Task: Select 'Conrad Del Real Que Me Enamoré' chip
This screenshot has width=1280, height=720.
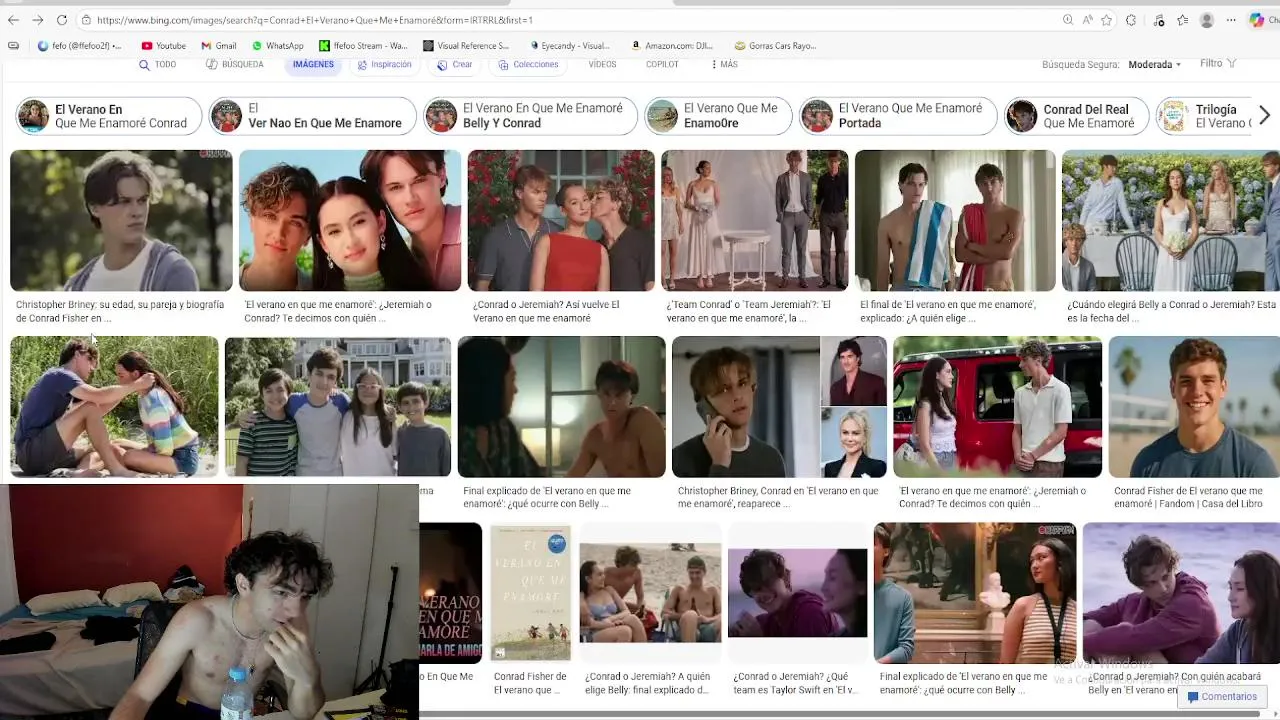Action: [x=1076, y=116]
